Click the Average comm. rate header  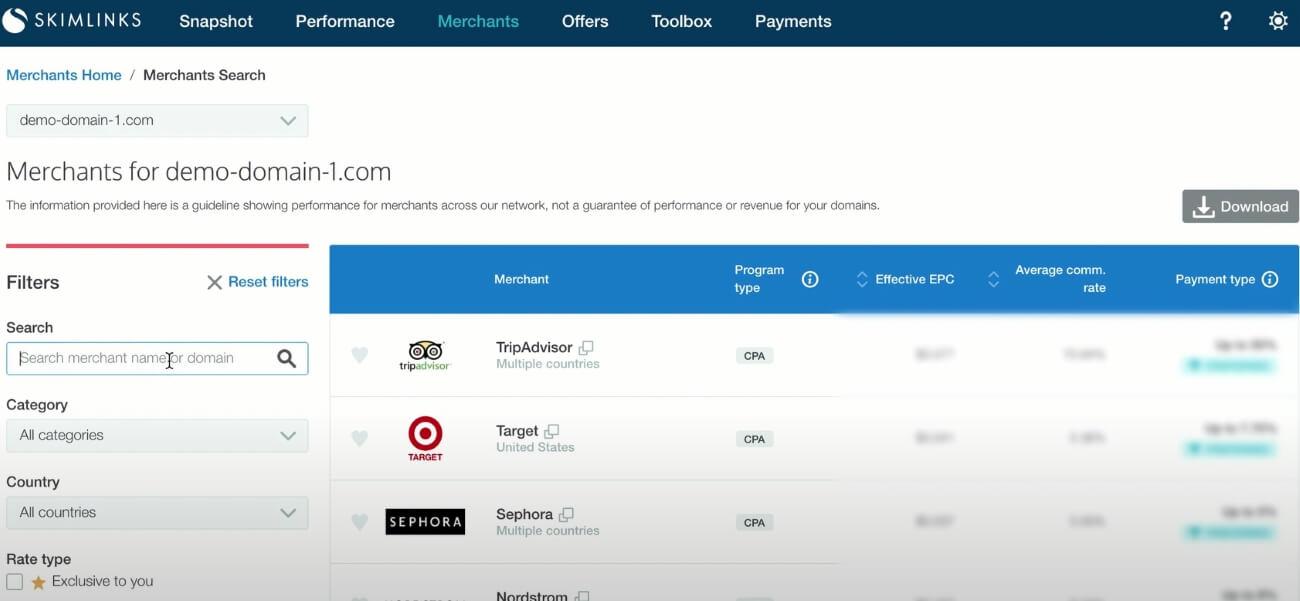[x=1060, y=279]
